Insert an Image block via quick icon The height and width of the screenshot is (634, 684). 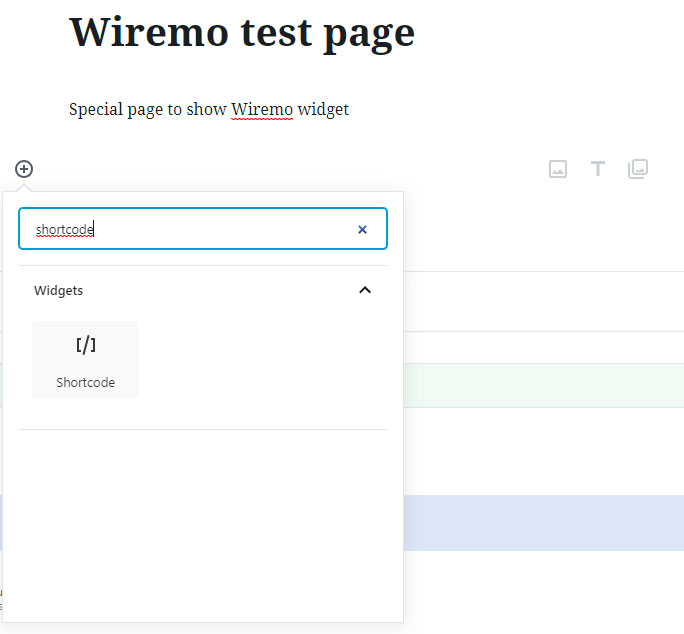click(558, 169)
